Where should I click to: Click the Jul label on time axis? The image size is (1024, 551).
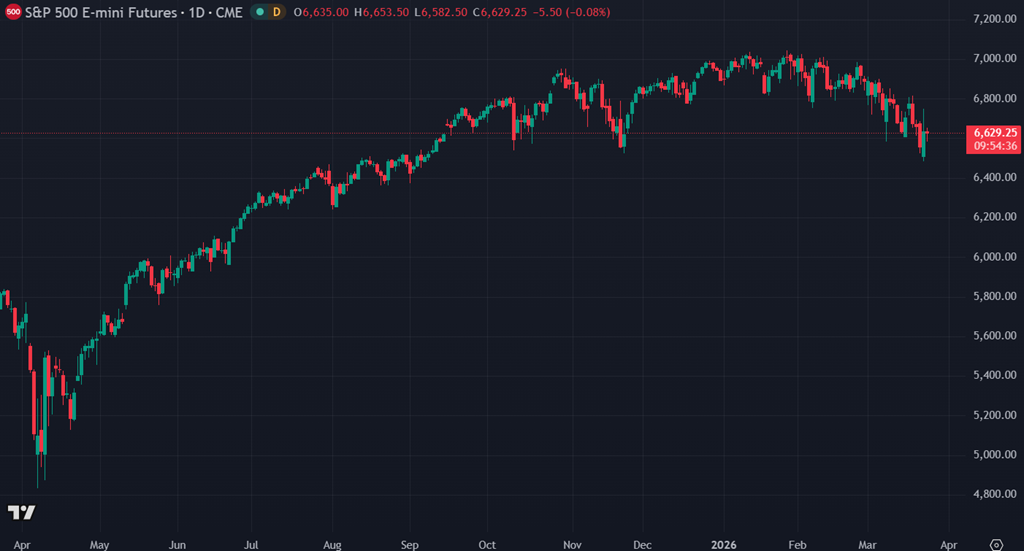coord(252,545)
